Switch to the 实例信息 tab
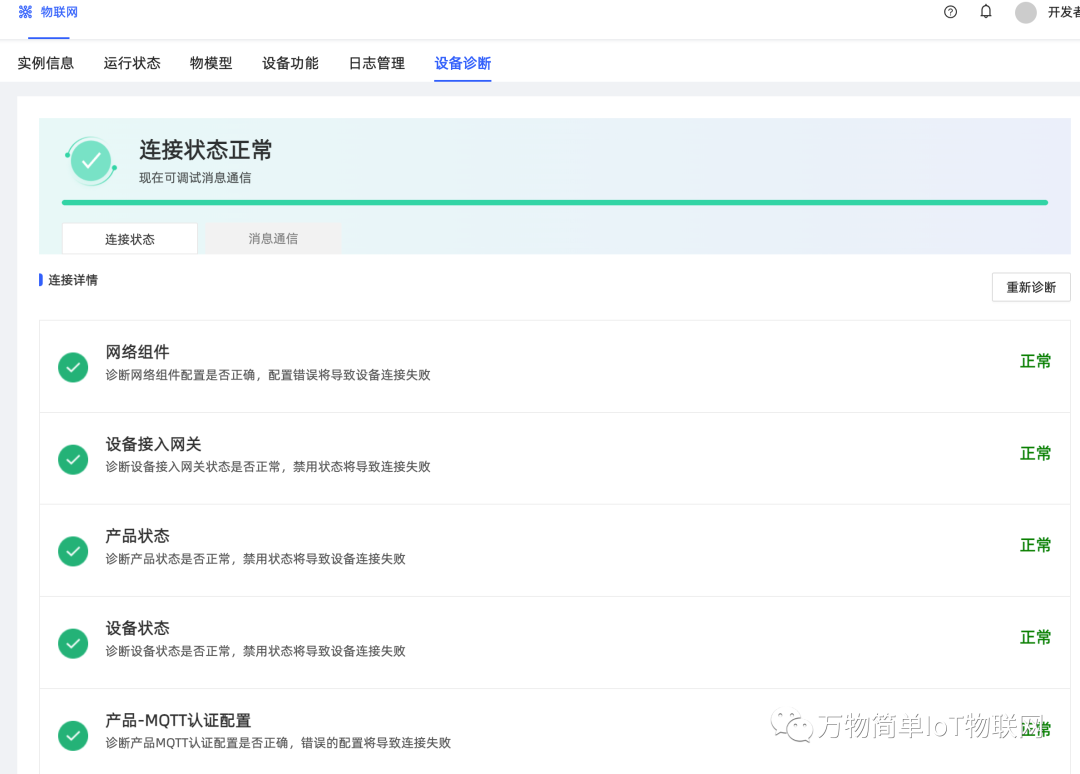This screenshot has width=1080, height=774. [46, 63]
